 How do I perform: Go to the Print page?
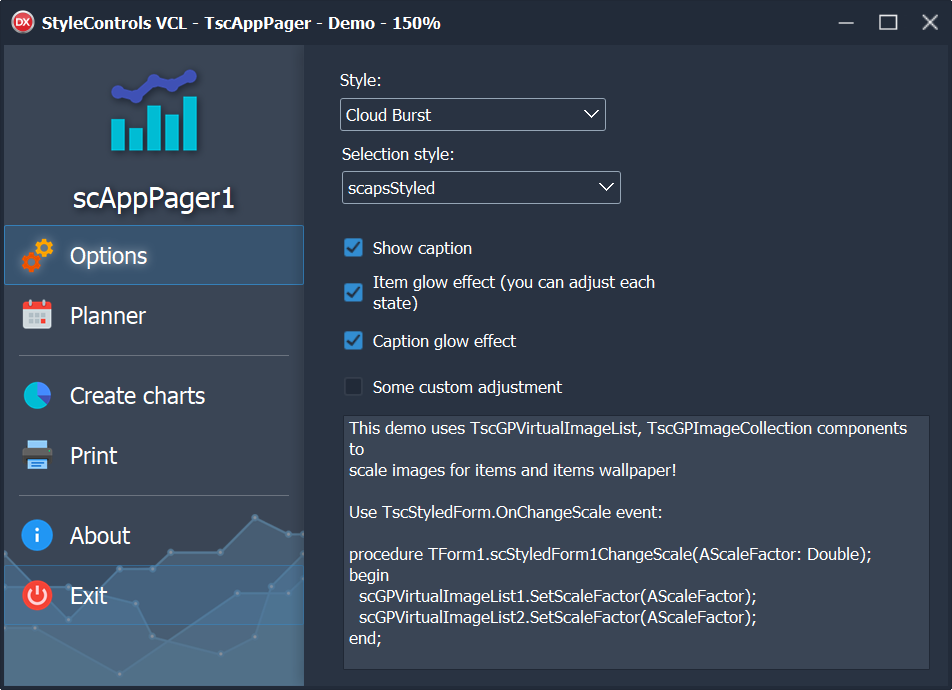(x=154, y=456)
